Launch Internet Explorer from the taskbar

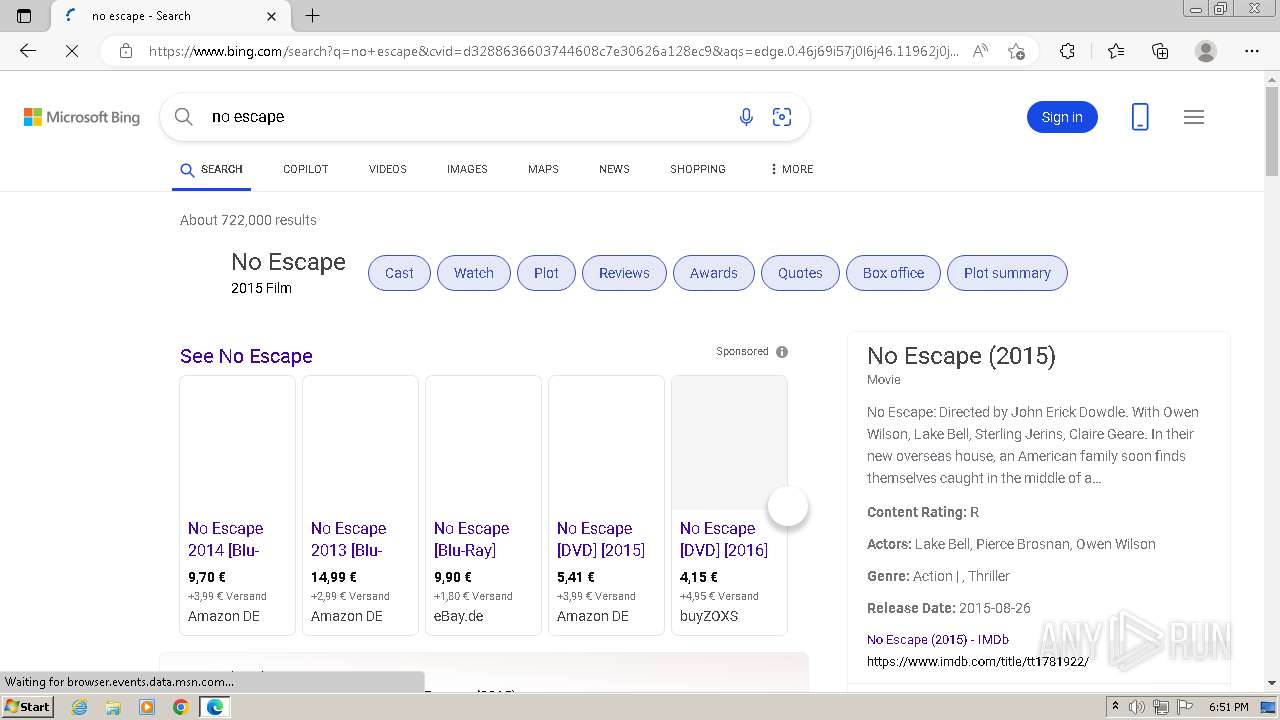[x=80, y=707]
